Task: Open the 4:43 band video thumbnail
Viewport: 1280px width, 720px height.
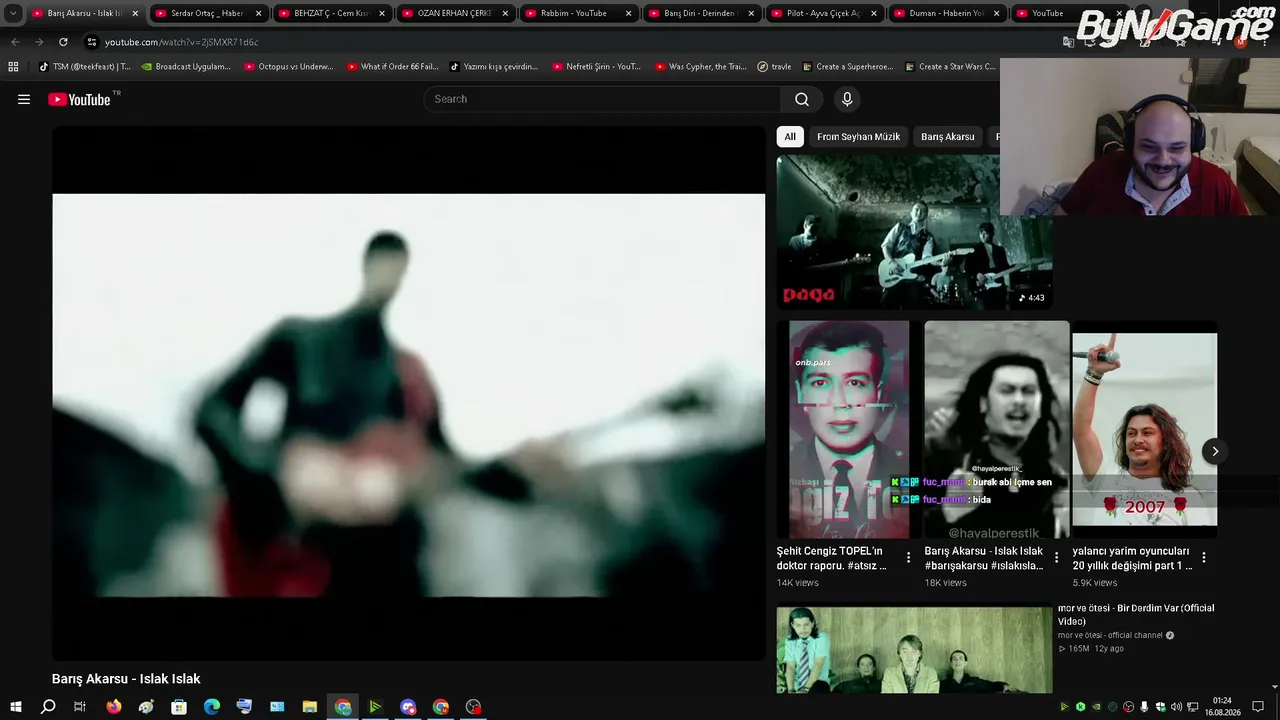Action: tap(914, 232)
